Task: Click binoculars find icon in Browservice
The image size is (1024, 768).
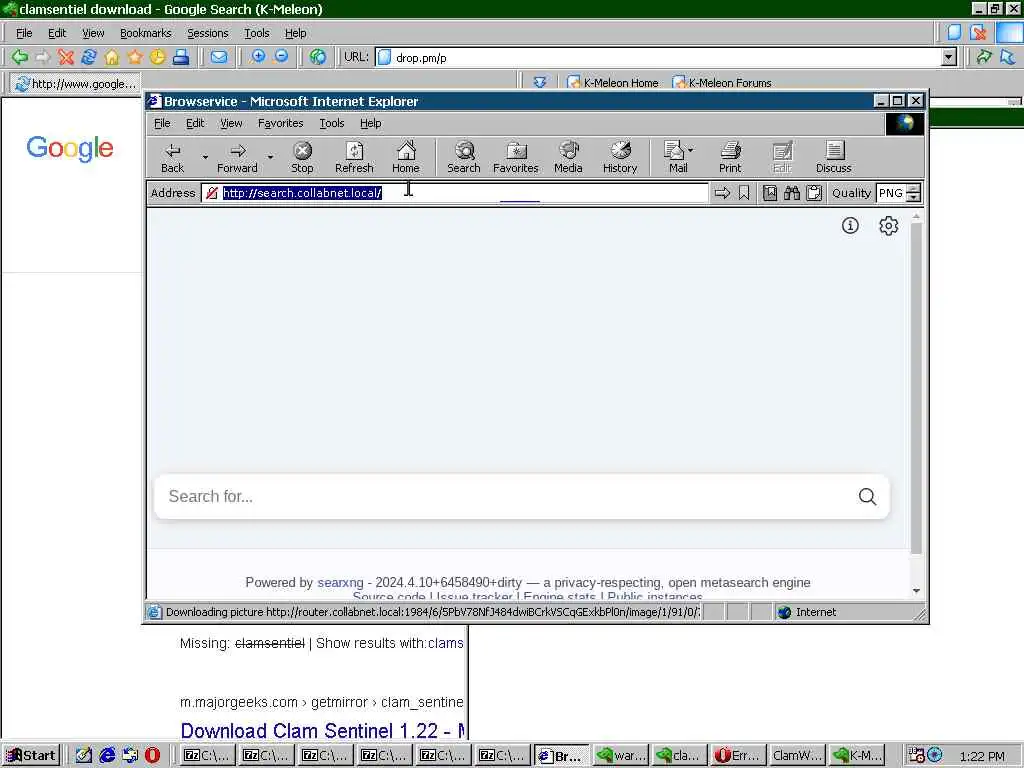Action: click(792, 193)
